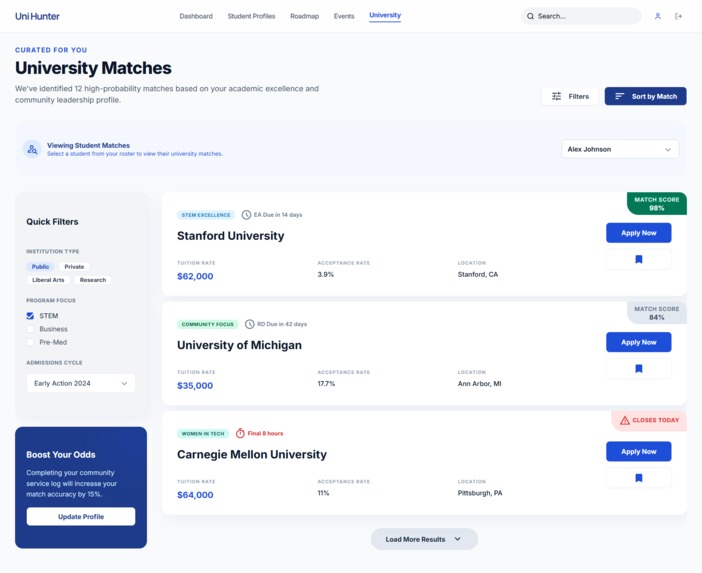Click clock icon next to RD Due in 42 days
This screenshot has width=702, height=573.
point(249,324)
